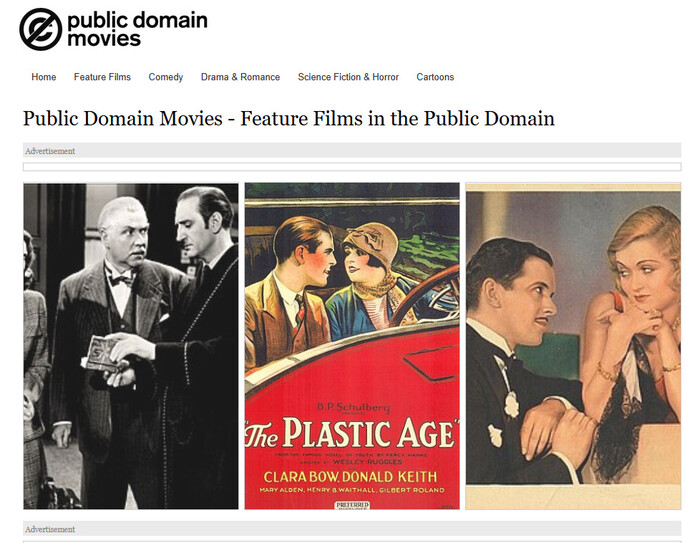Open the Home menu item
The width and height of the screenshot is (700, 543).
[x=44, y=77]
